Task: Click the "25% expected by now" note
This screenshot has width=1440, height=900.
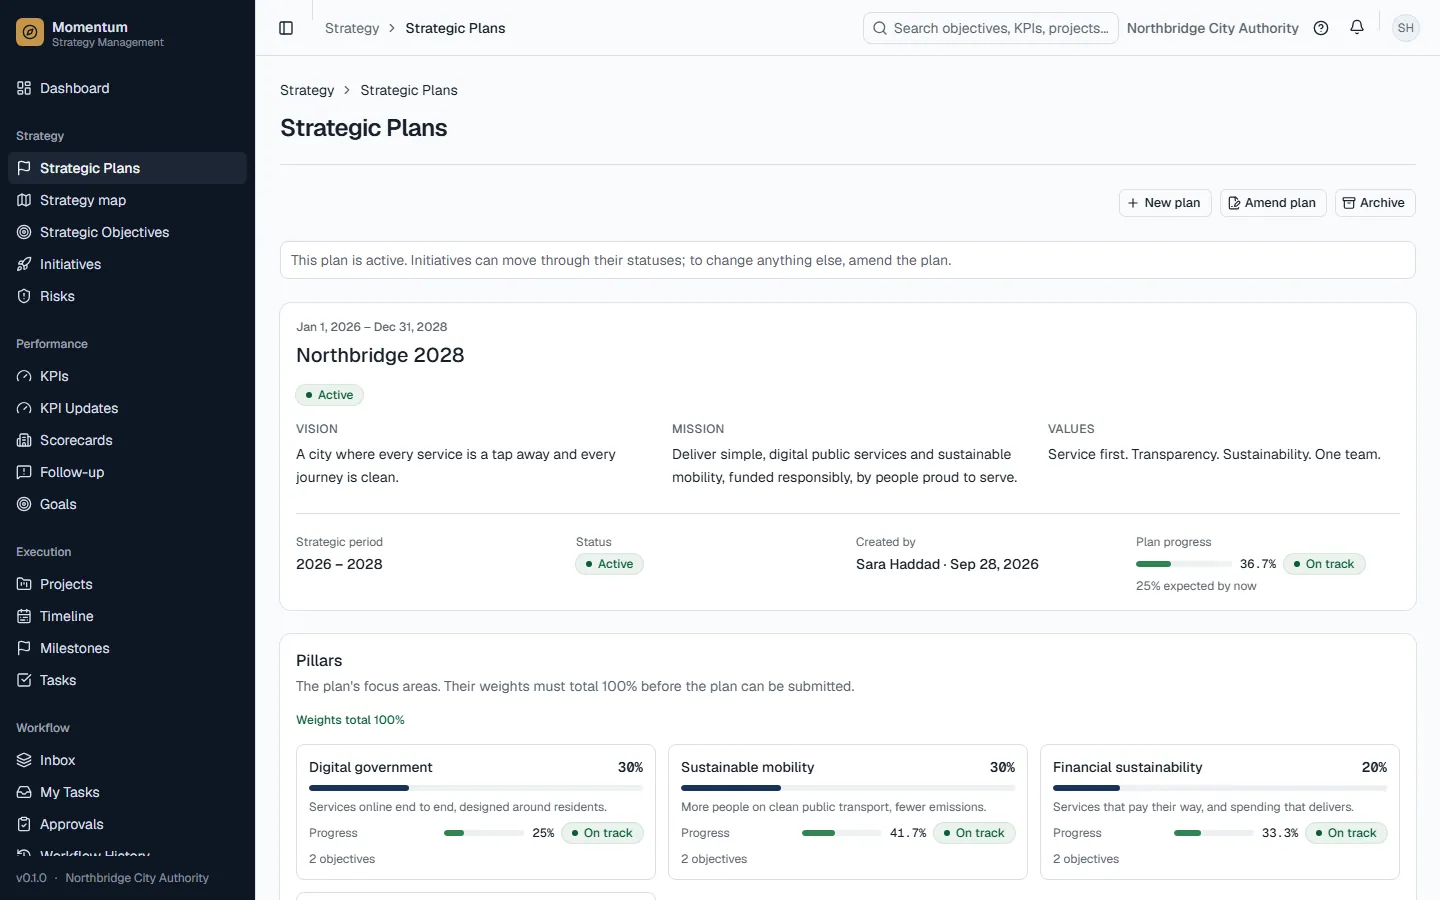Action: point(1196,586)
